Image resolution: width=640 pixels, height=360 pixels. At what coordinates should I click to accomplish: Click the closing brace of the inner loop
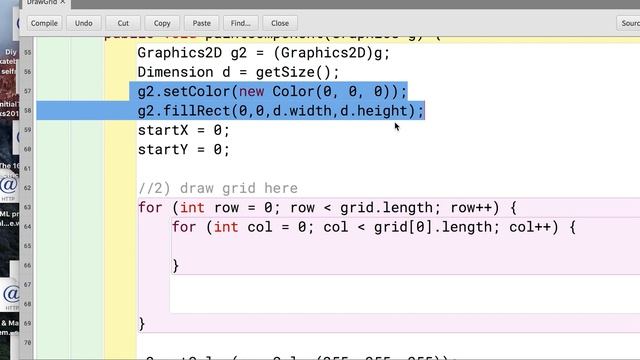pos(176,266)
